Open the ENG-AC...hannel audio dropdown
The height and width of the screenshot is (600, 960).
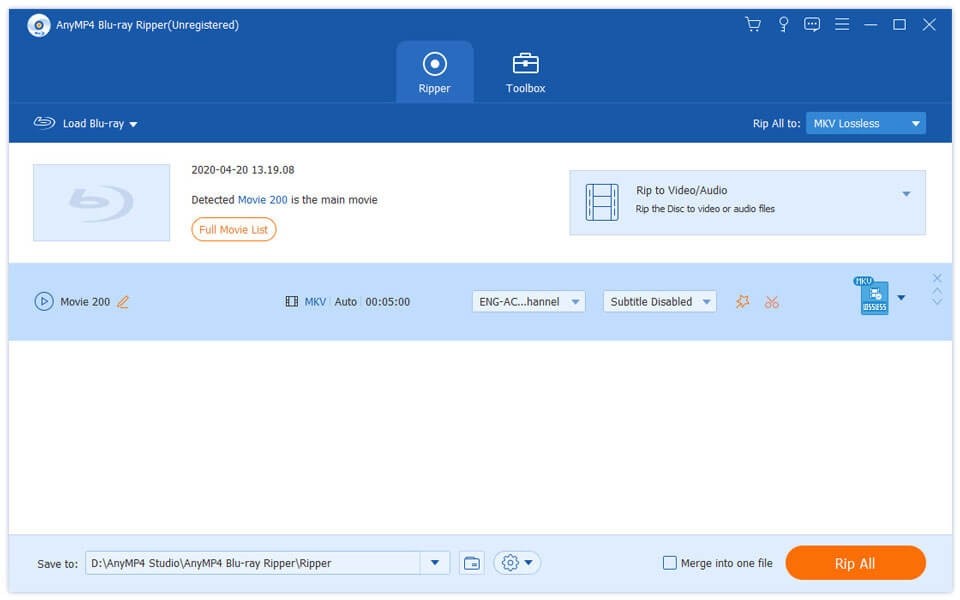pos(527,301)
